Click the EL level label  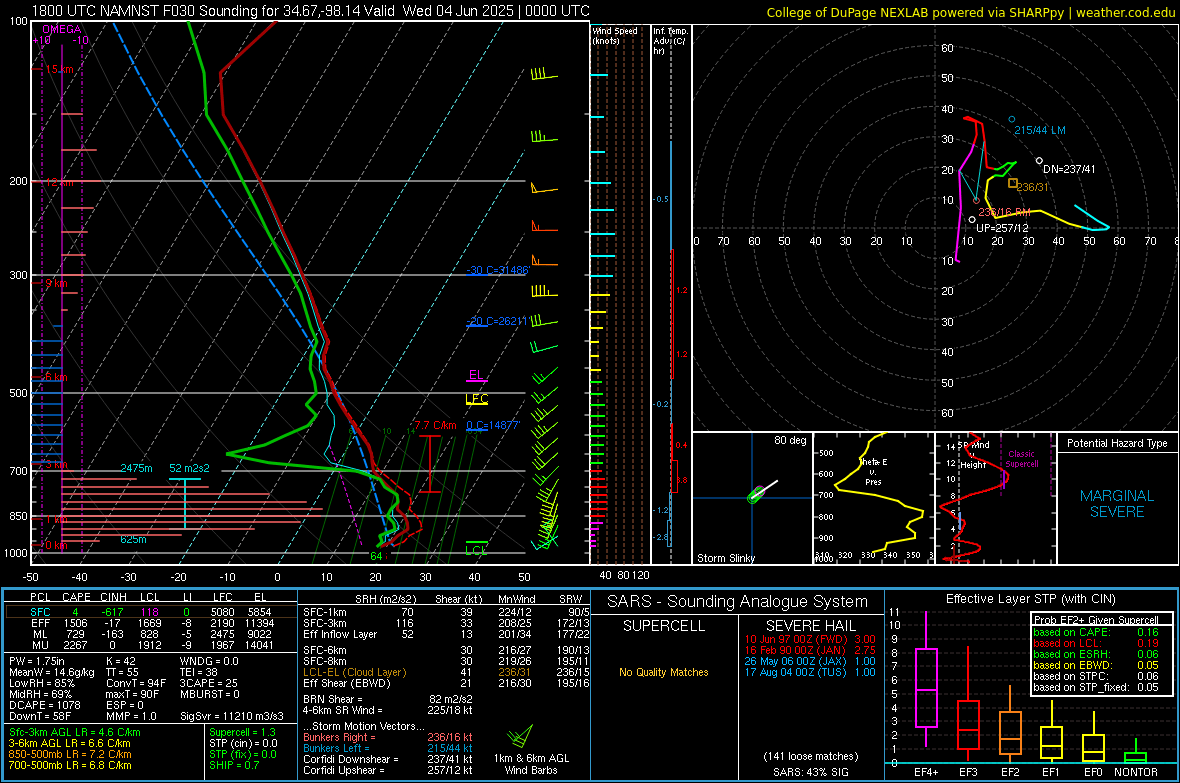pos(476,374)
